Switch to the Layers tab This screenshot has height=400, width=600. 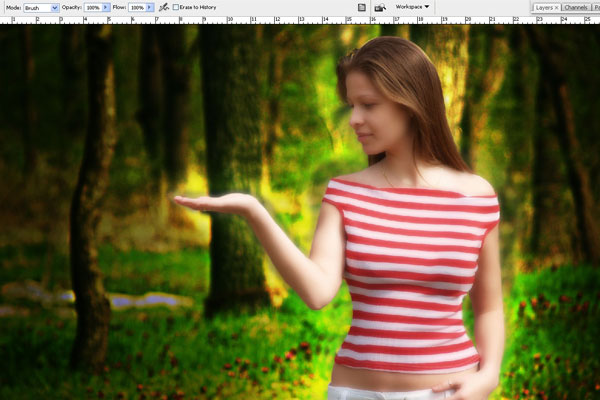click(543, 7)
